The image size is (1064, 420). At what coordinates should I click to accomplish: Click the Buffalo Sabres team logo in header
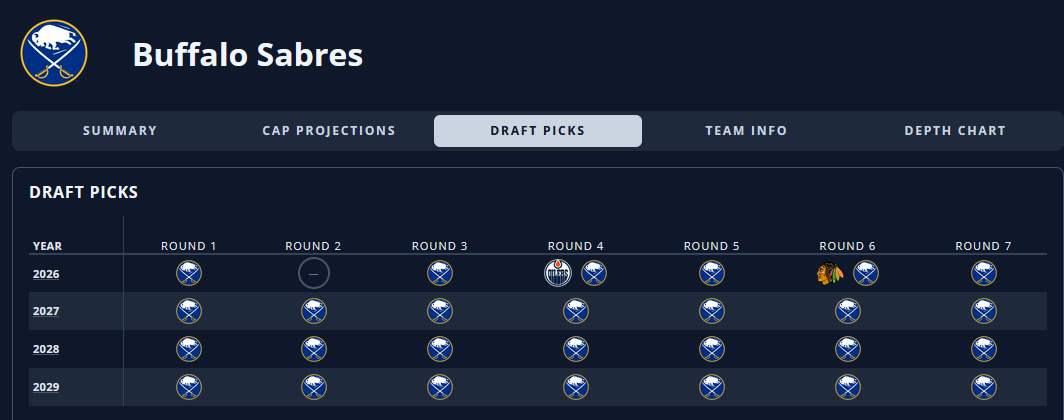coord(54,53)
